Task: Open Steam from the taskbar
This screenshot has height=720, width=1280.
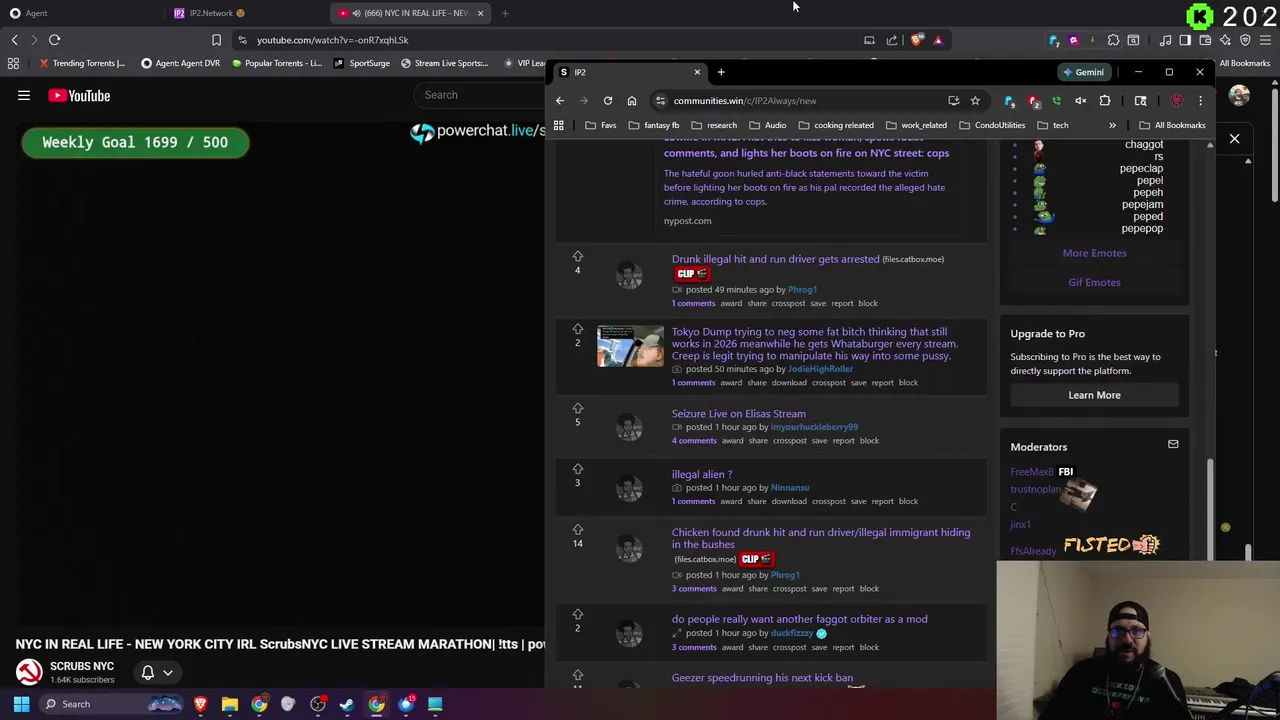Action: tap(347, 704)
